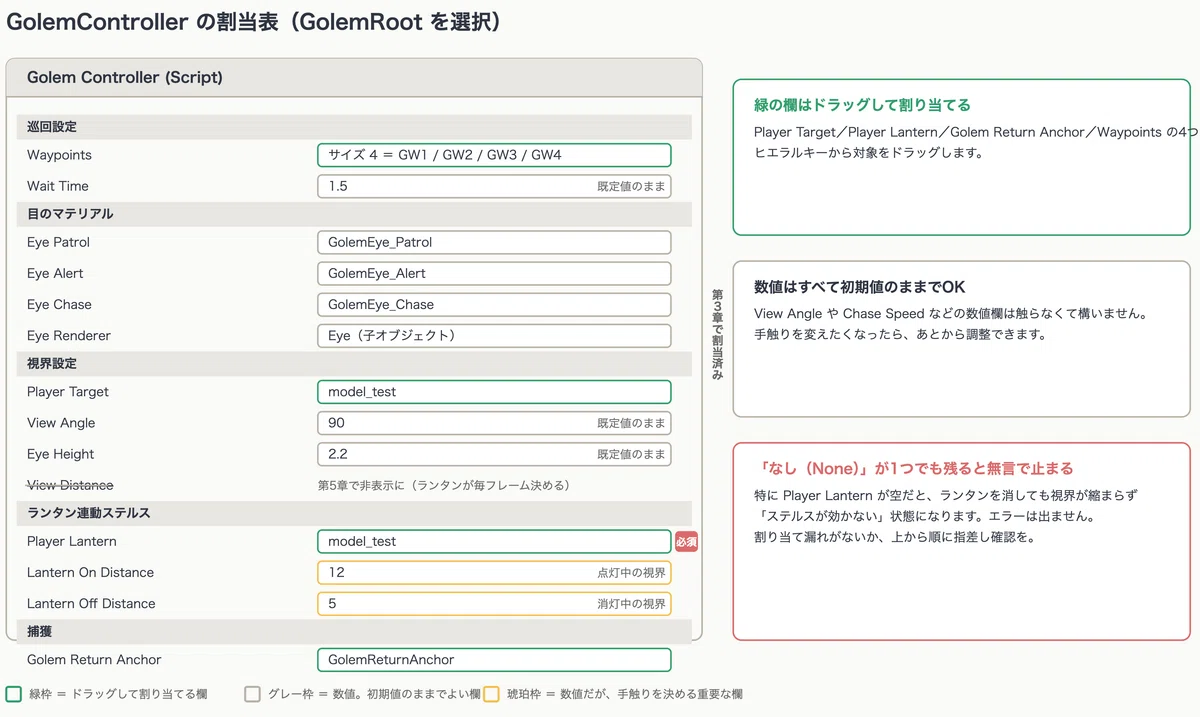Click the GolemEye_Patrol field
The image size is (1200, 717).
point(494,242)
